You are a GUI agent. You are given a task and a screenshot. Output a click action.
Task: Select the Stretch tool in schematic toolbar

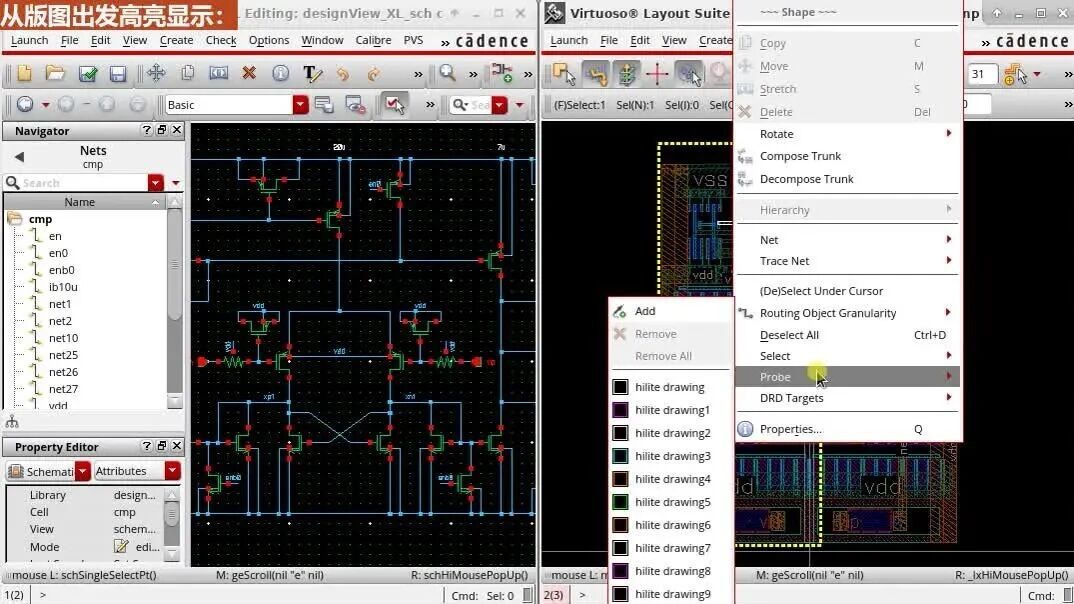click(218, 73)
